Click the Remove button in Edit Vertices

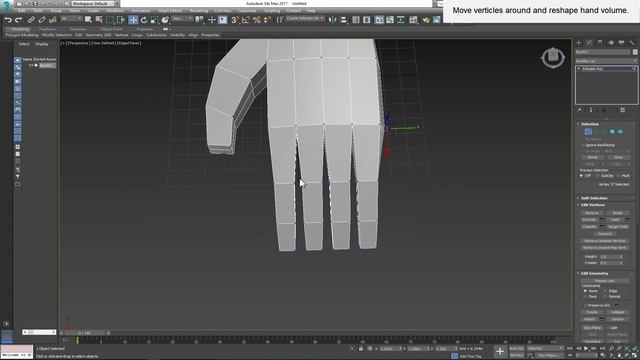(592, 213)
